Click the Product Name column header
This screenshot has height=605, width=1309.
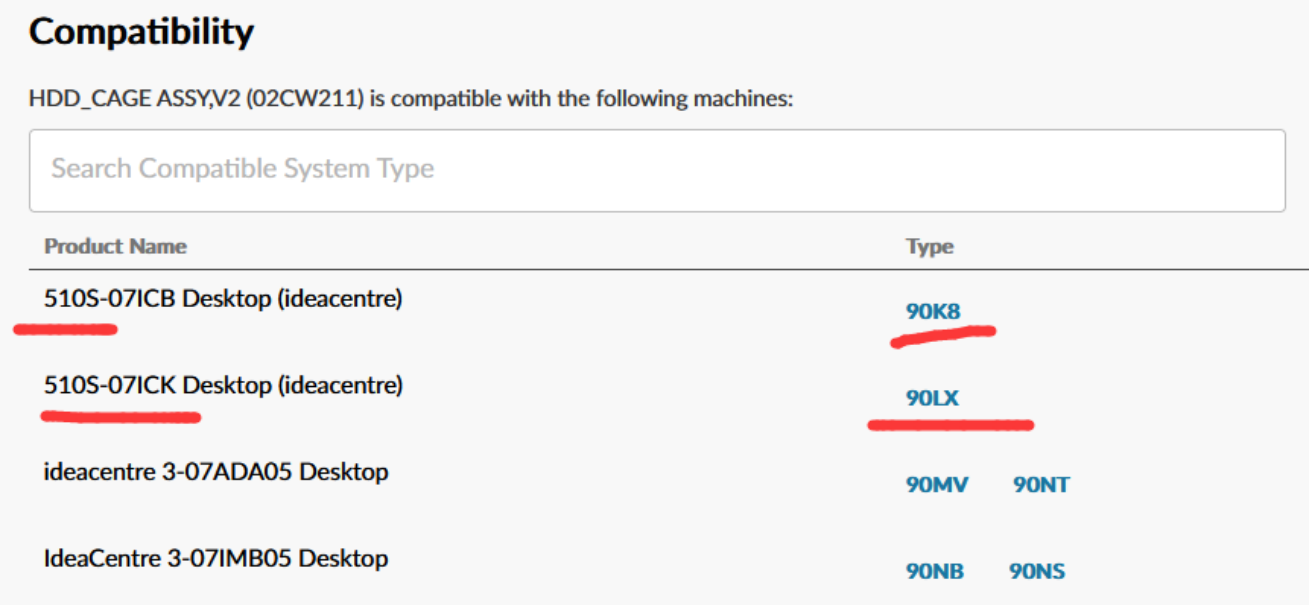(115, 246)
